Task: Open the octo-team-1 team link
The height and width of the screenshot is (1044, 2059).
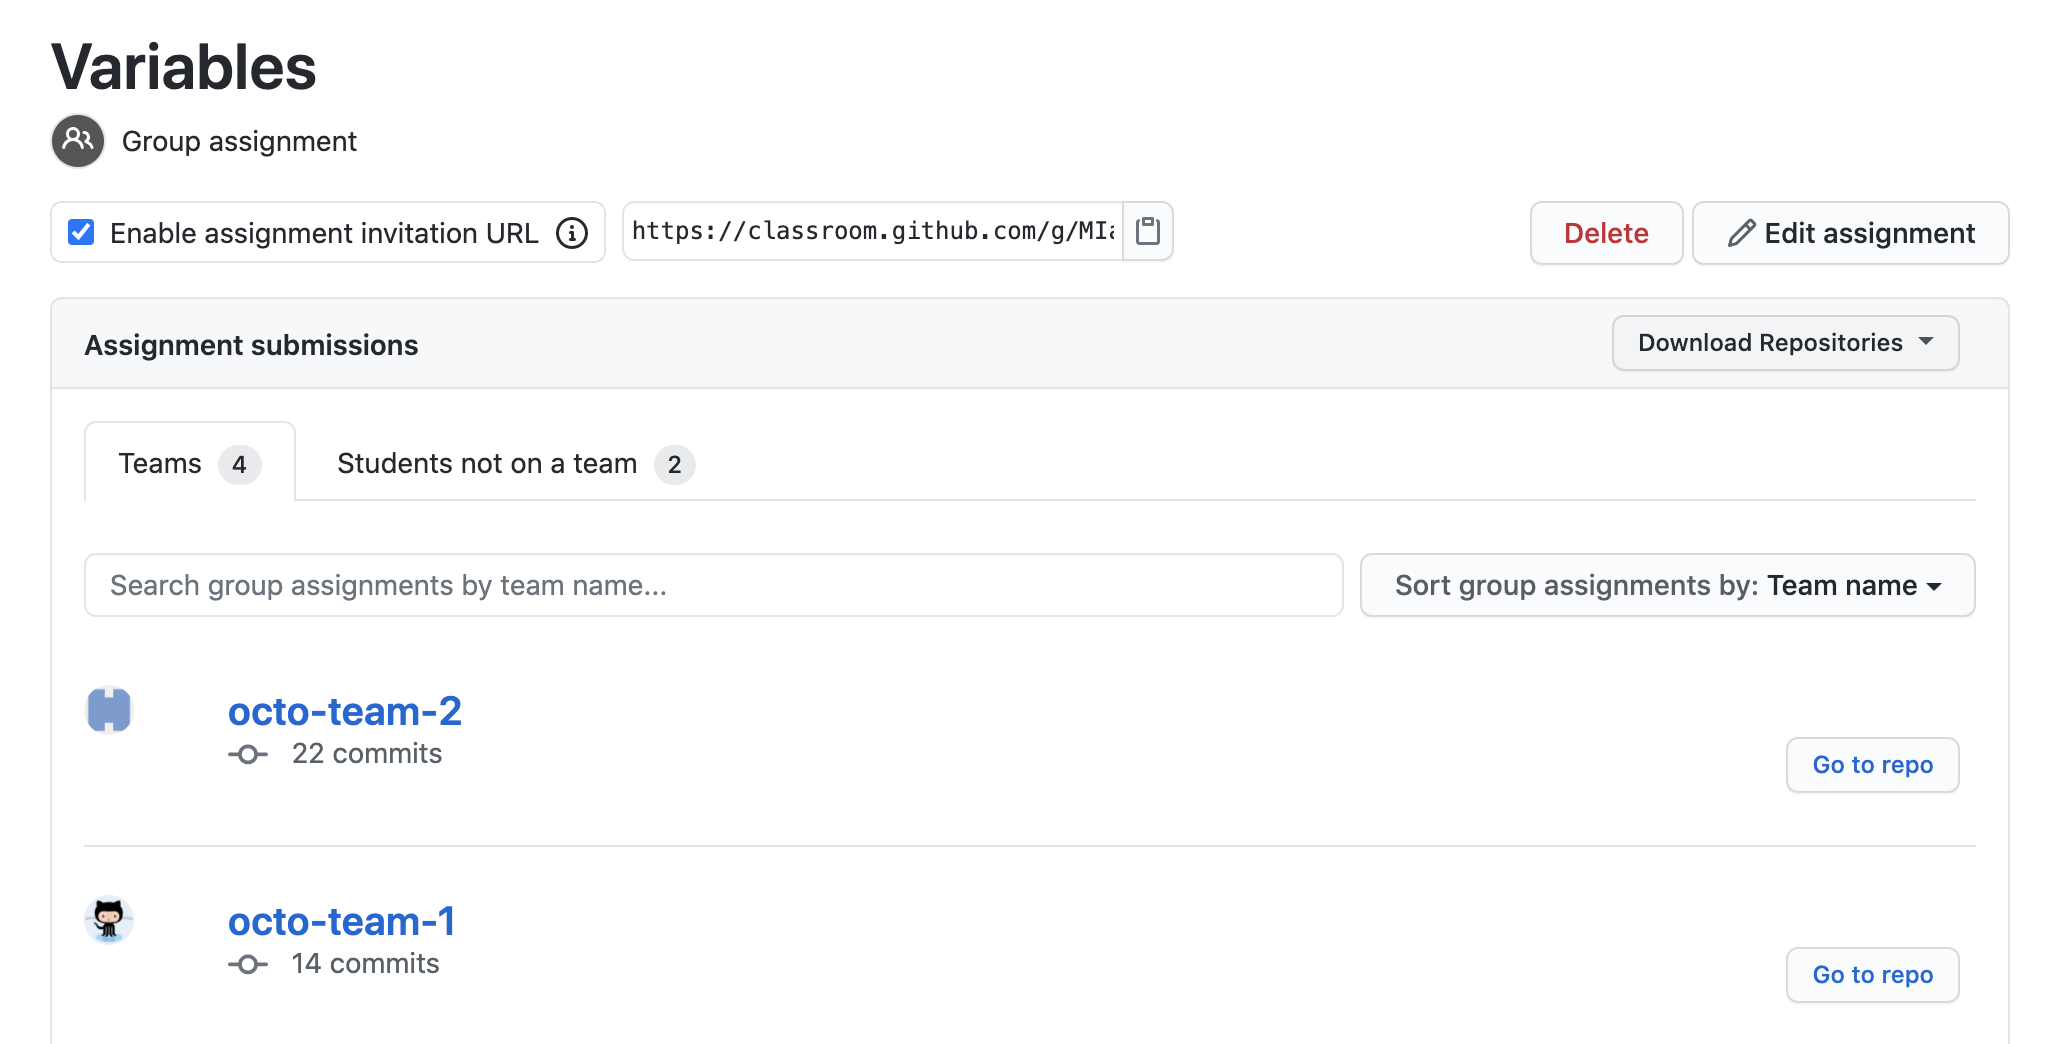Action: click(x=342, y=921)
